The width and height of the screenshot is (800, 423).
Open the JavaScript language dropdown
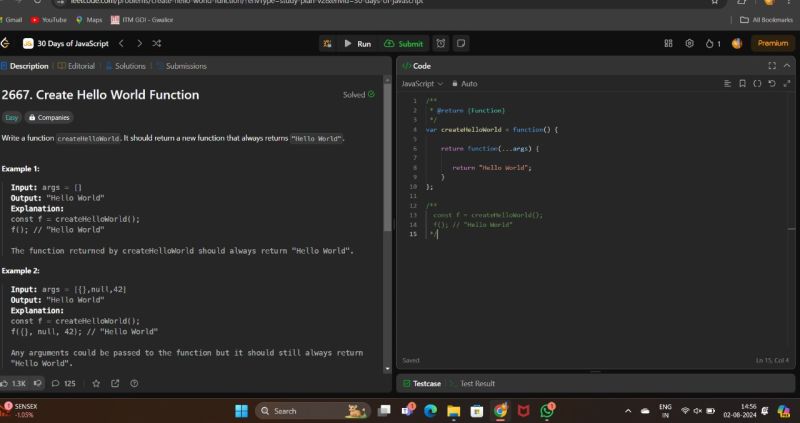point(422,84)
